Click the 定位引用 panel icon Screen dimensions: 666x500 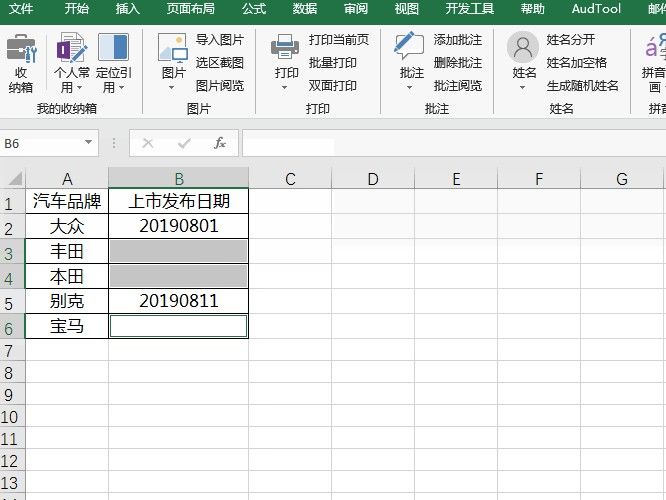point(113,47)
